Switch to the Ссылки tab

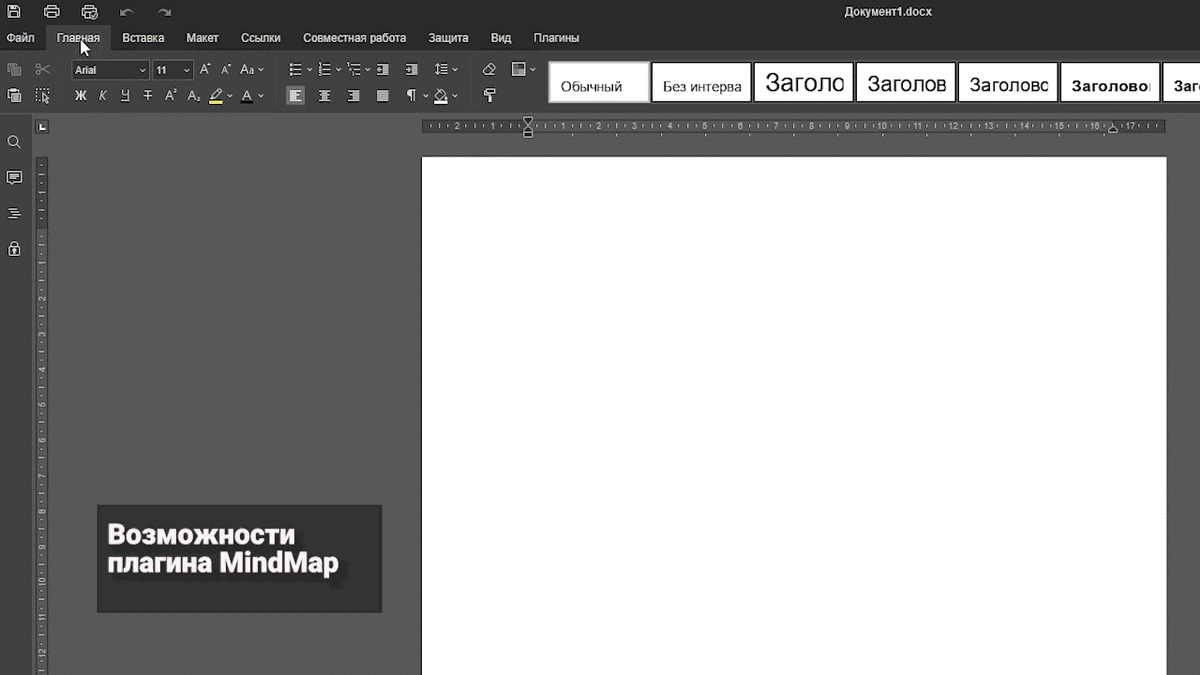(x=260, y=38)
